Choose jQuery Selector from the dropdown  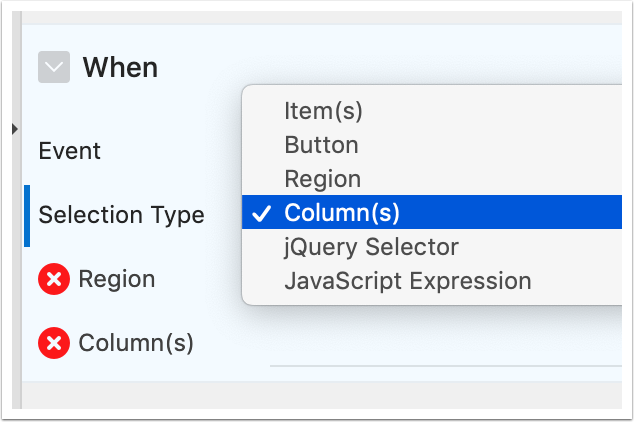[x=371, y=247]
